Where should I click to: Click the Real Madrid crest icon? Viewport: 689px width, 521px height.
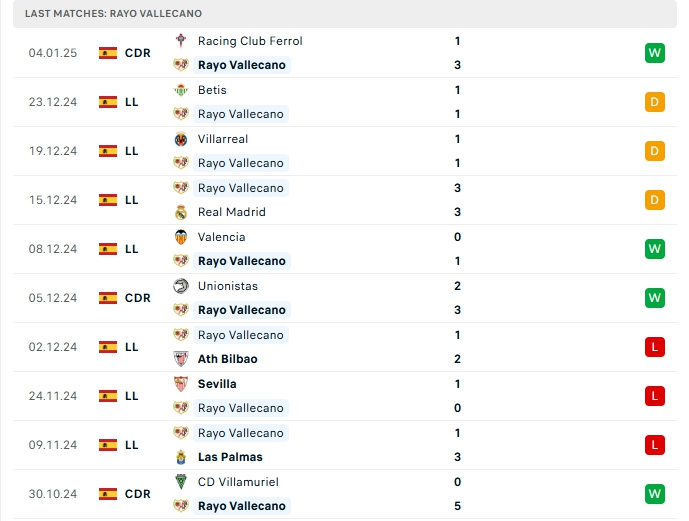pos(181,212)
